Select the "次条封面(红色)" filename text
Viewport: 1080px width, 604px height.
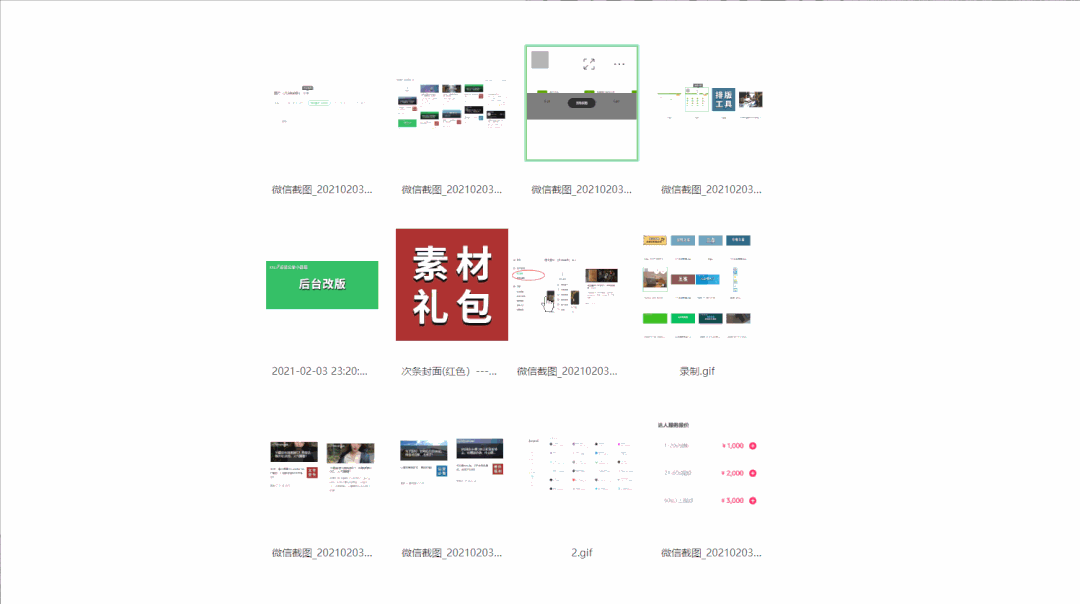[x=451, y=370]
